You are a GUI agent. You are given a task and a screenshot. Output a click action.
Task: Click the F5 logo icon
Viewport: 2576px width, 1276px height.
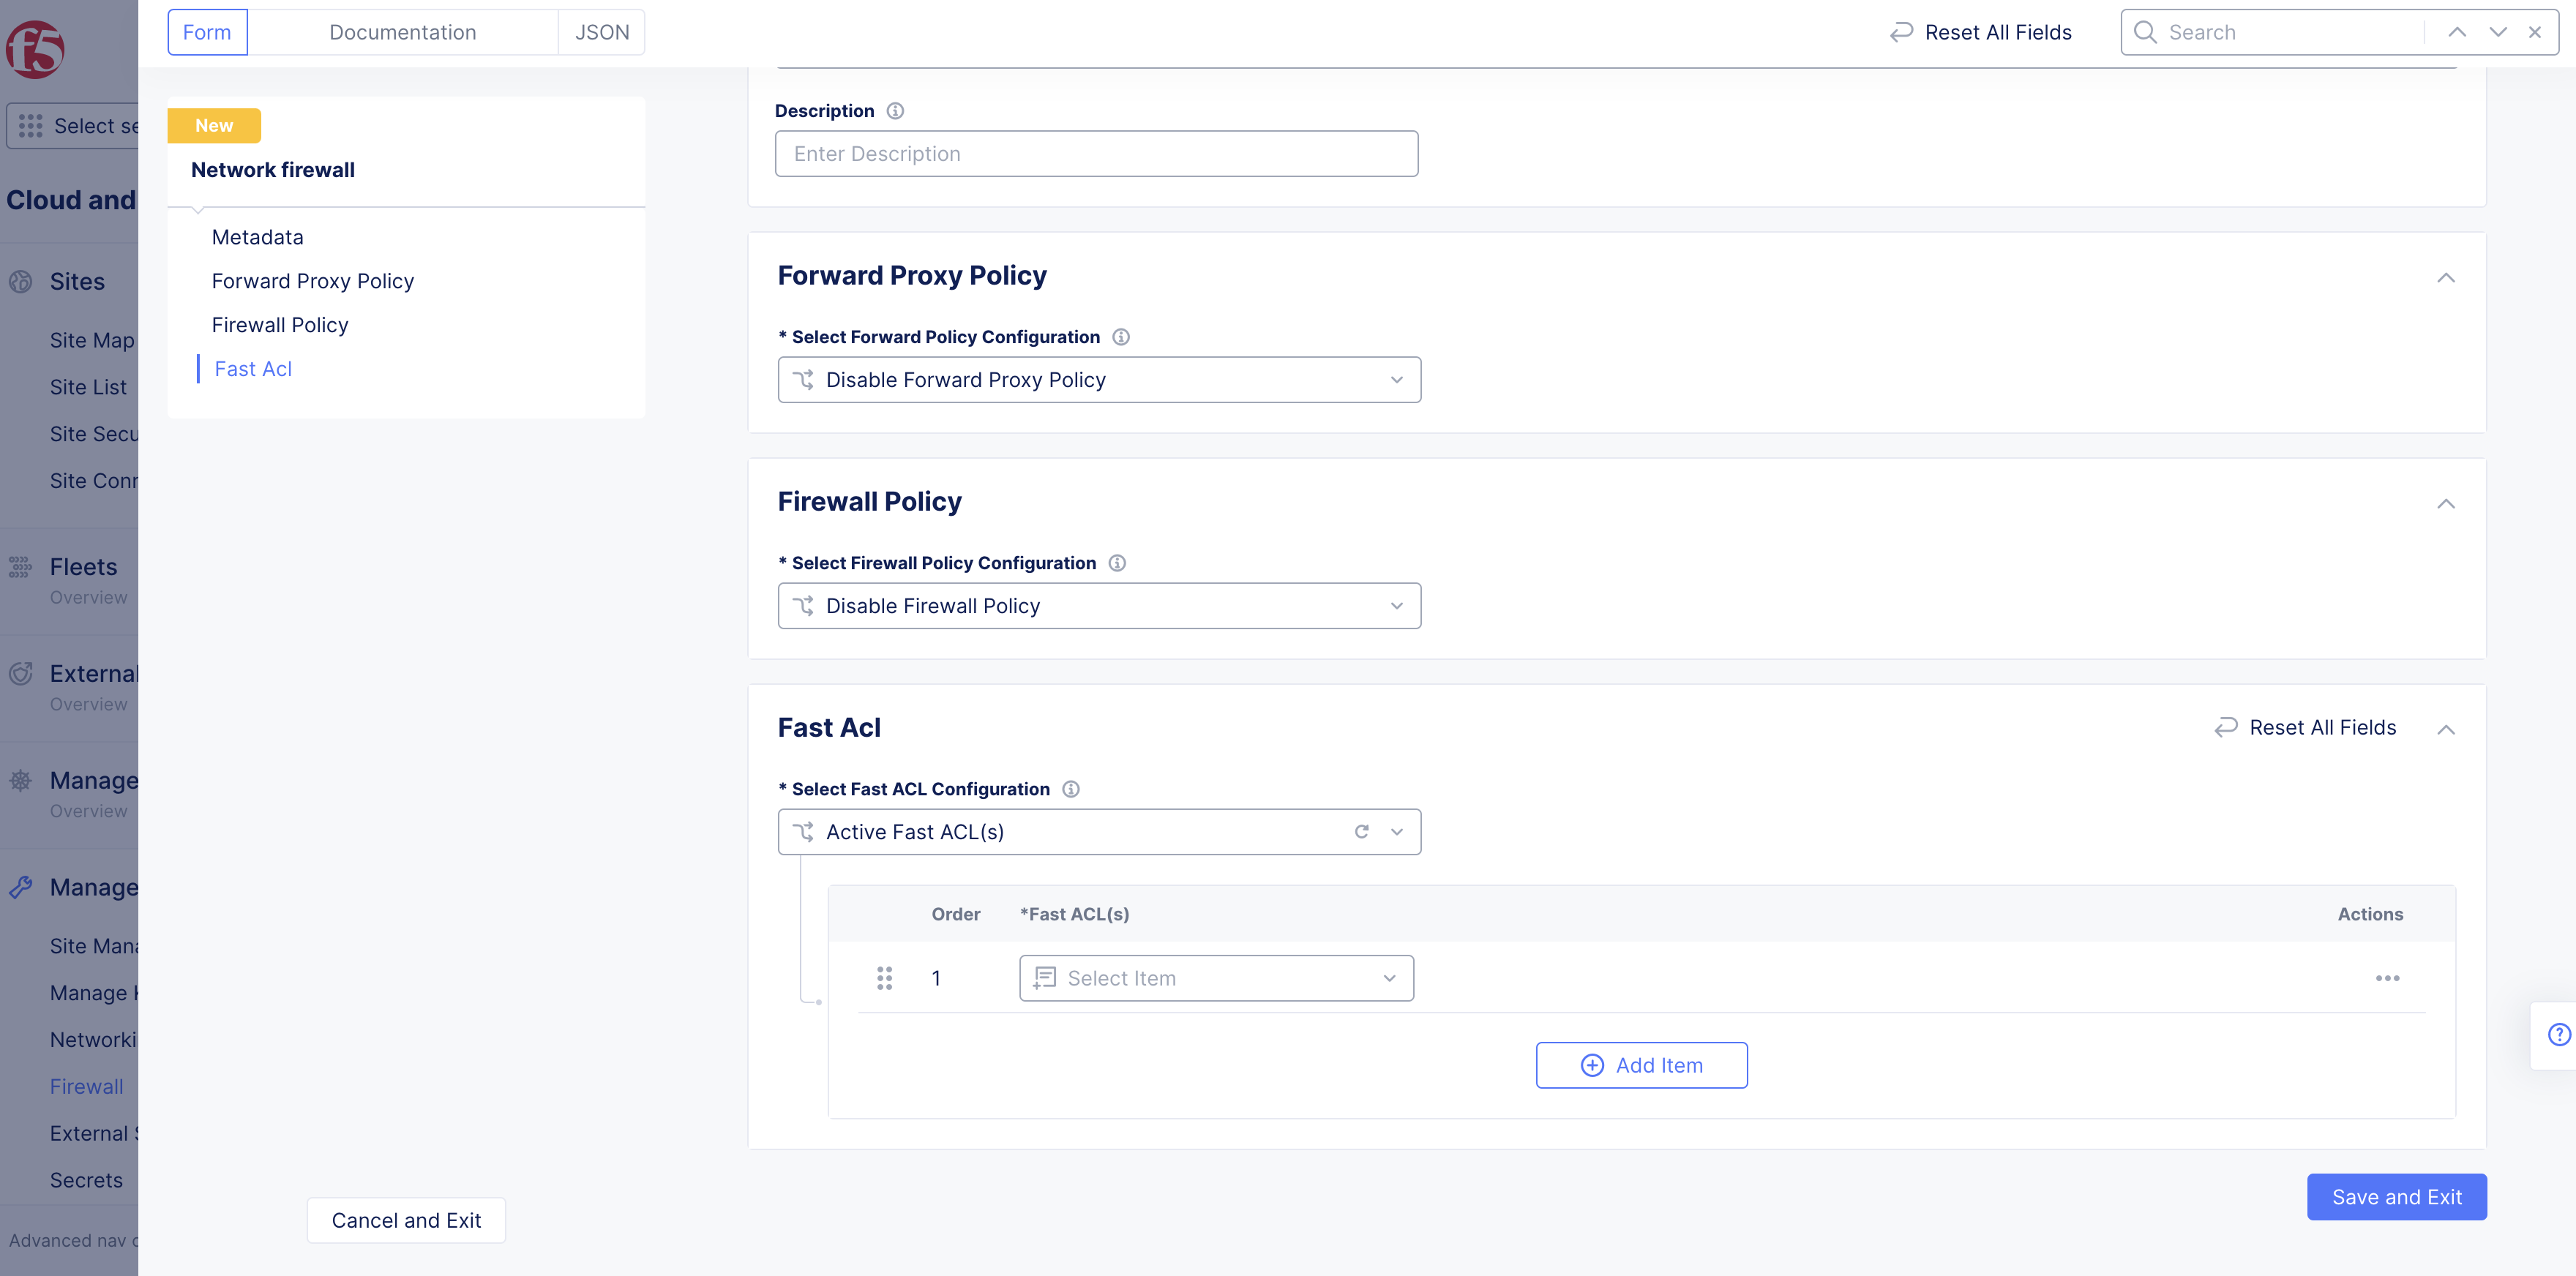[35, 49]
